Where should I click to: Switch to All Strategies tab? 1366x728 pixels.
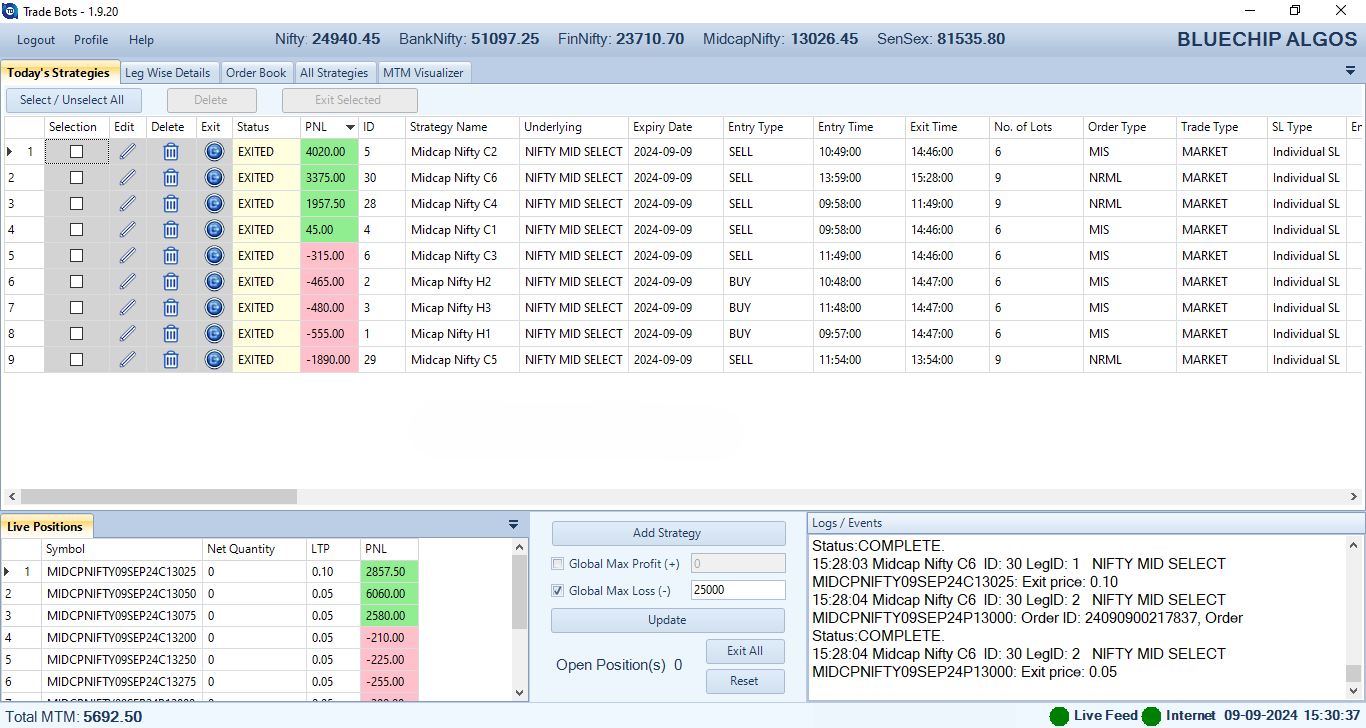tap(334, 73)
